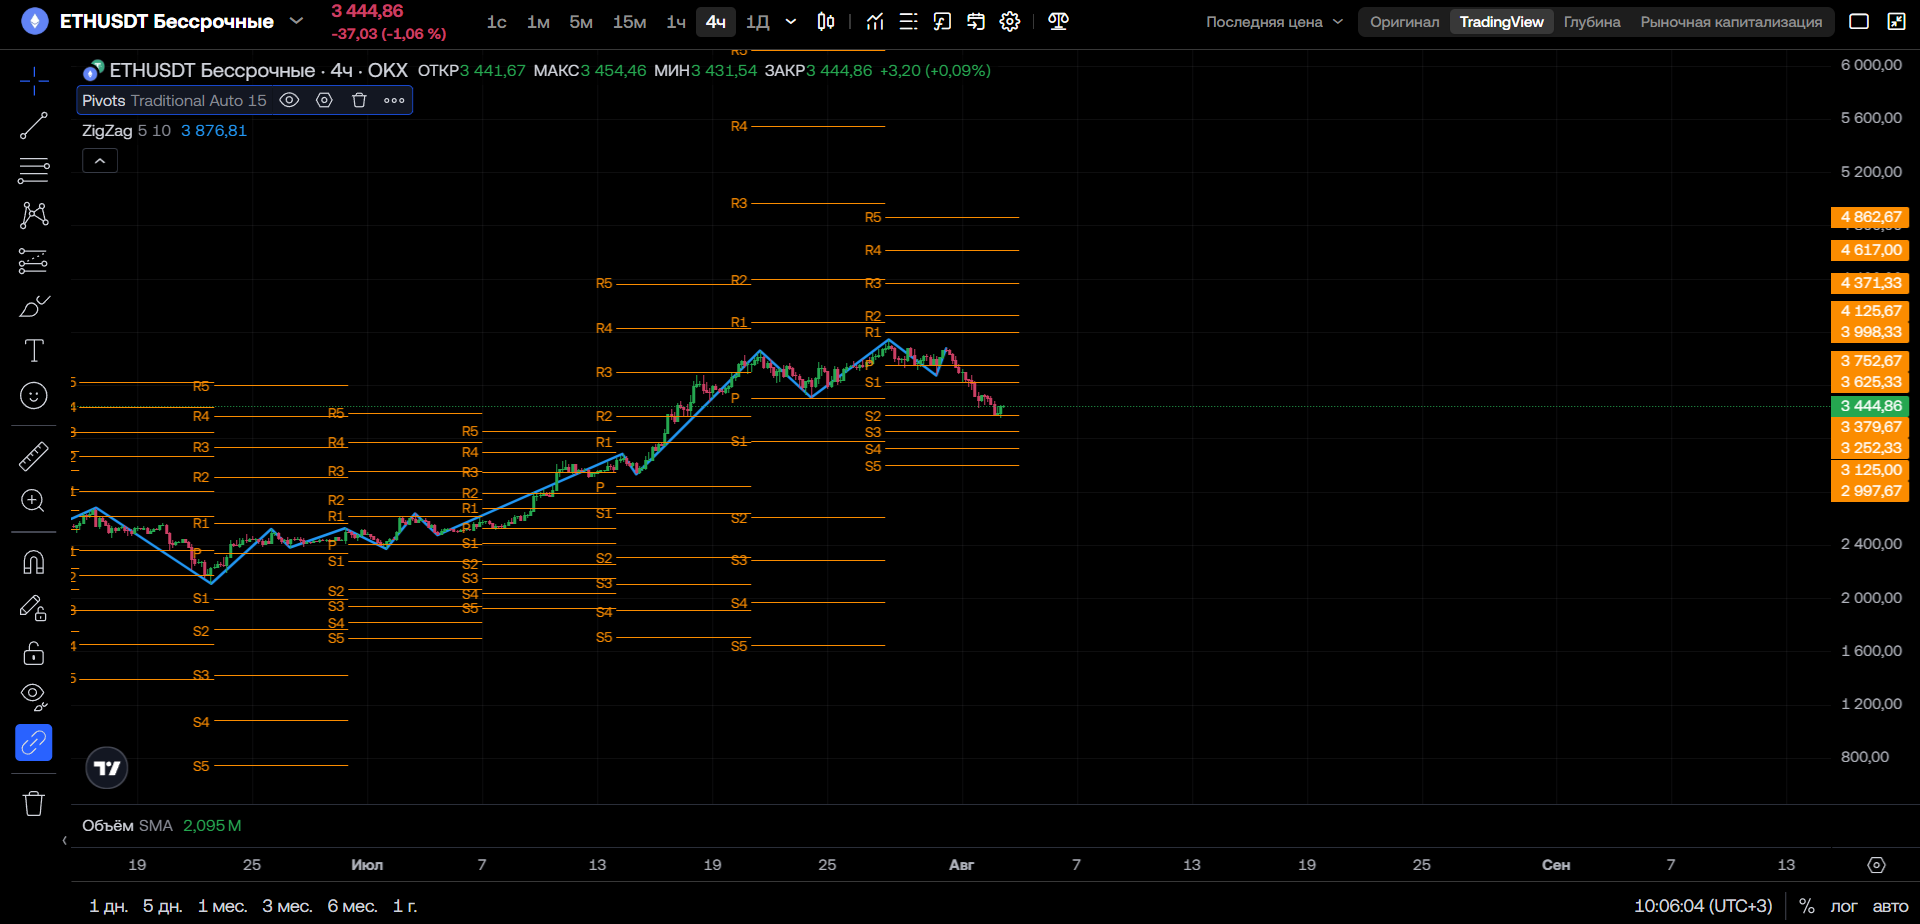Select the TradingView chart tab
This screenshot has height=924, width=1920.
tap(1501, 22)
